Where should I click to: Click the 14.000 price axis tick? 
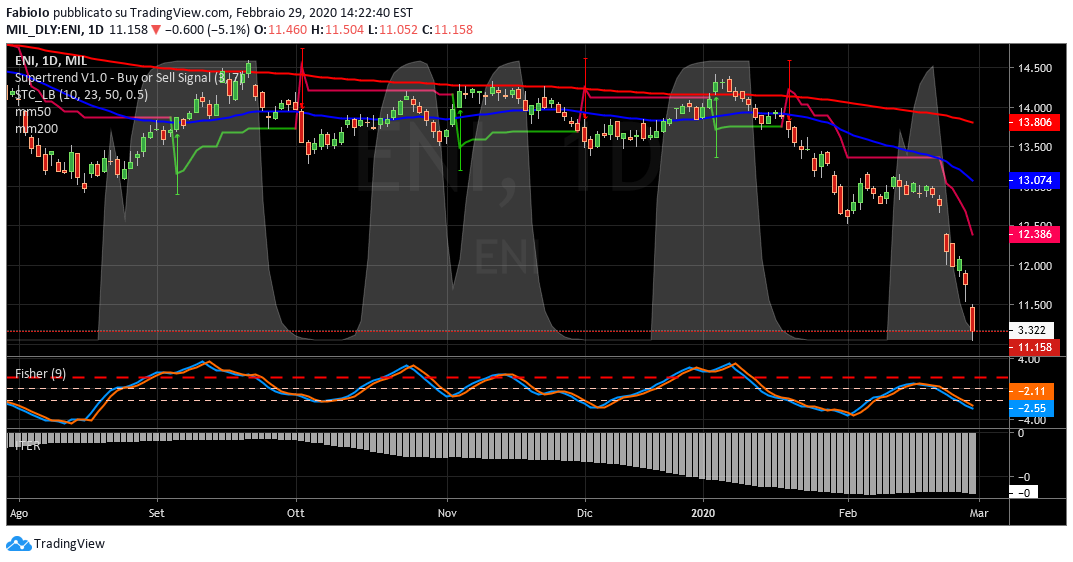[1035, 108]
